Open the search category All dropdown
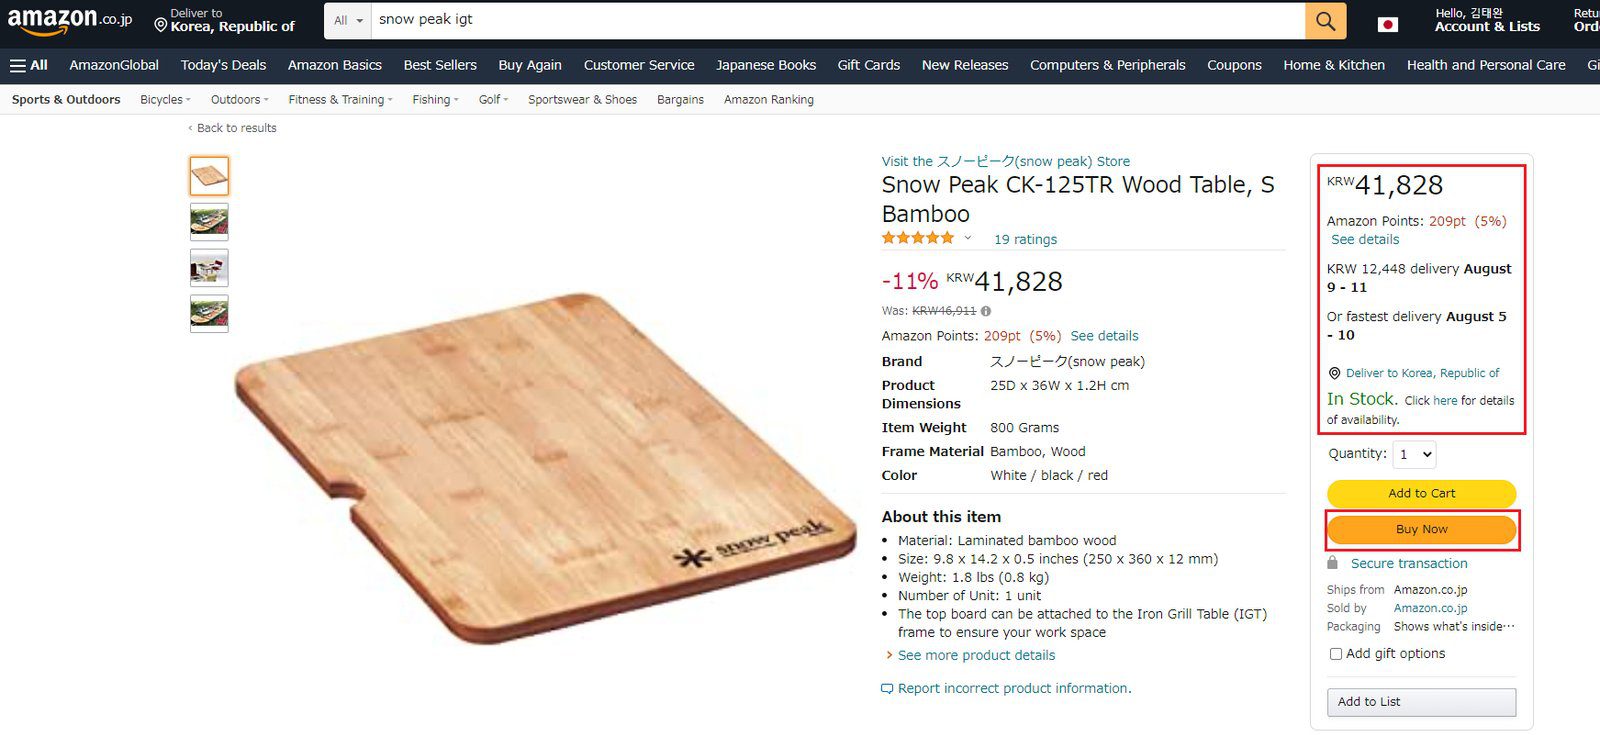 click(348, 21)
